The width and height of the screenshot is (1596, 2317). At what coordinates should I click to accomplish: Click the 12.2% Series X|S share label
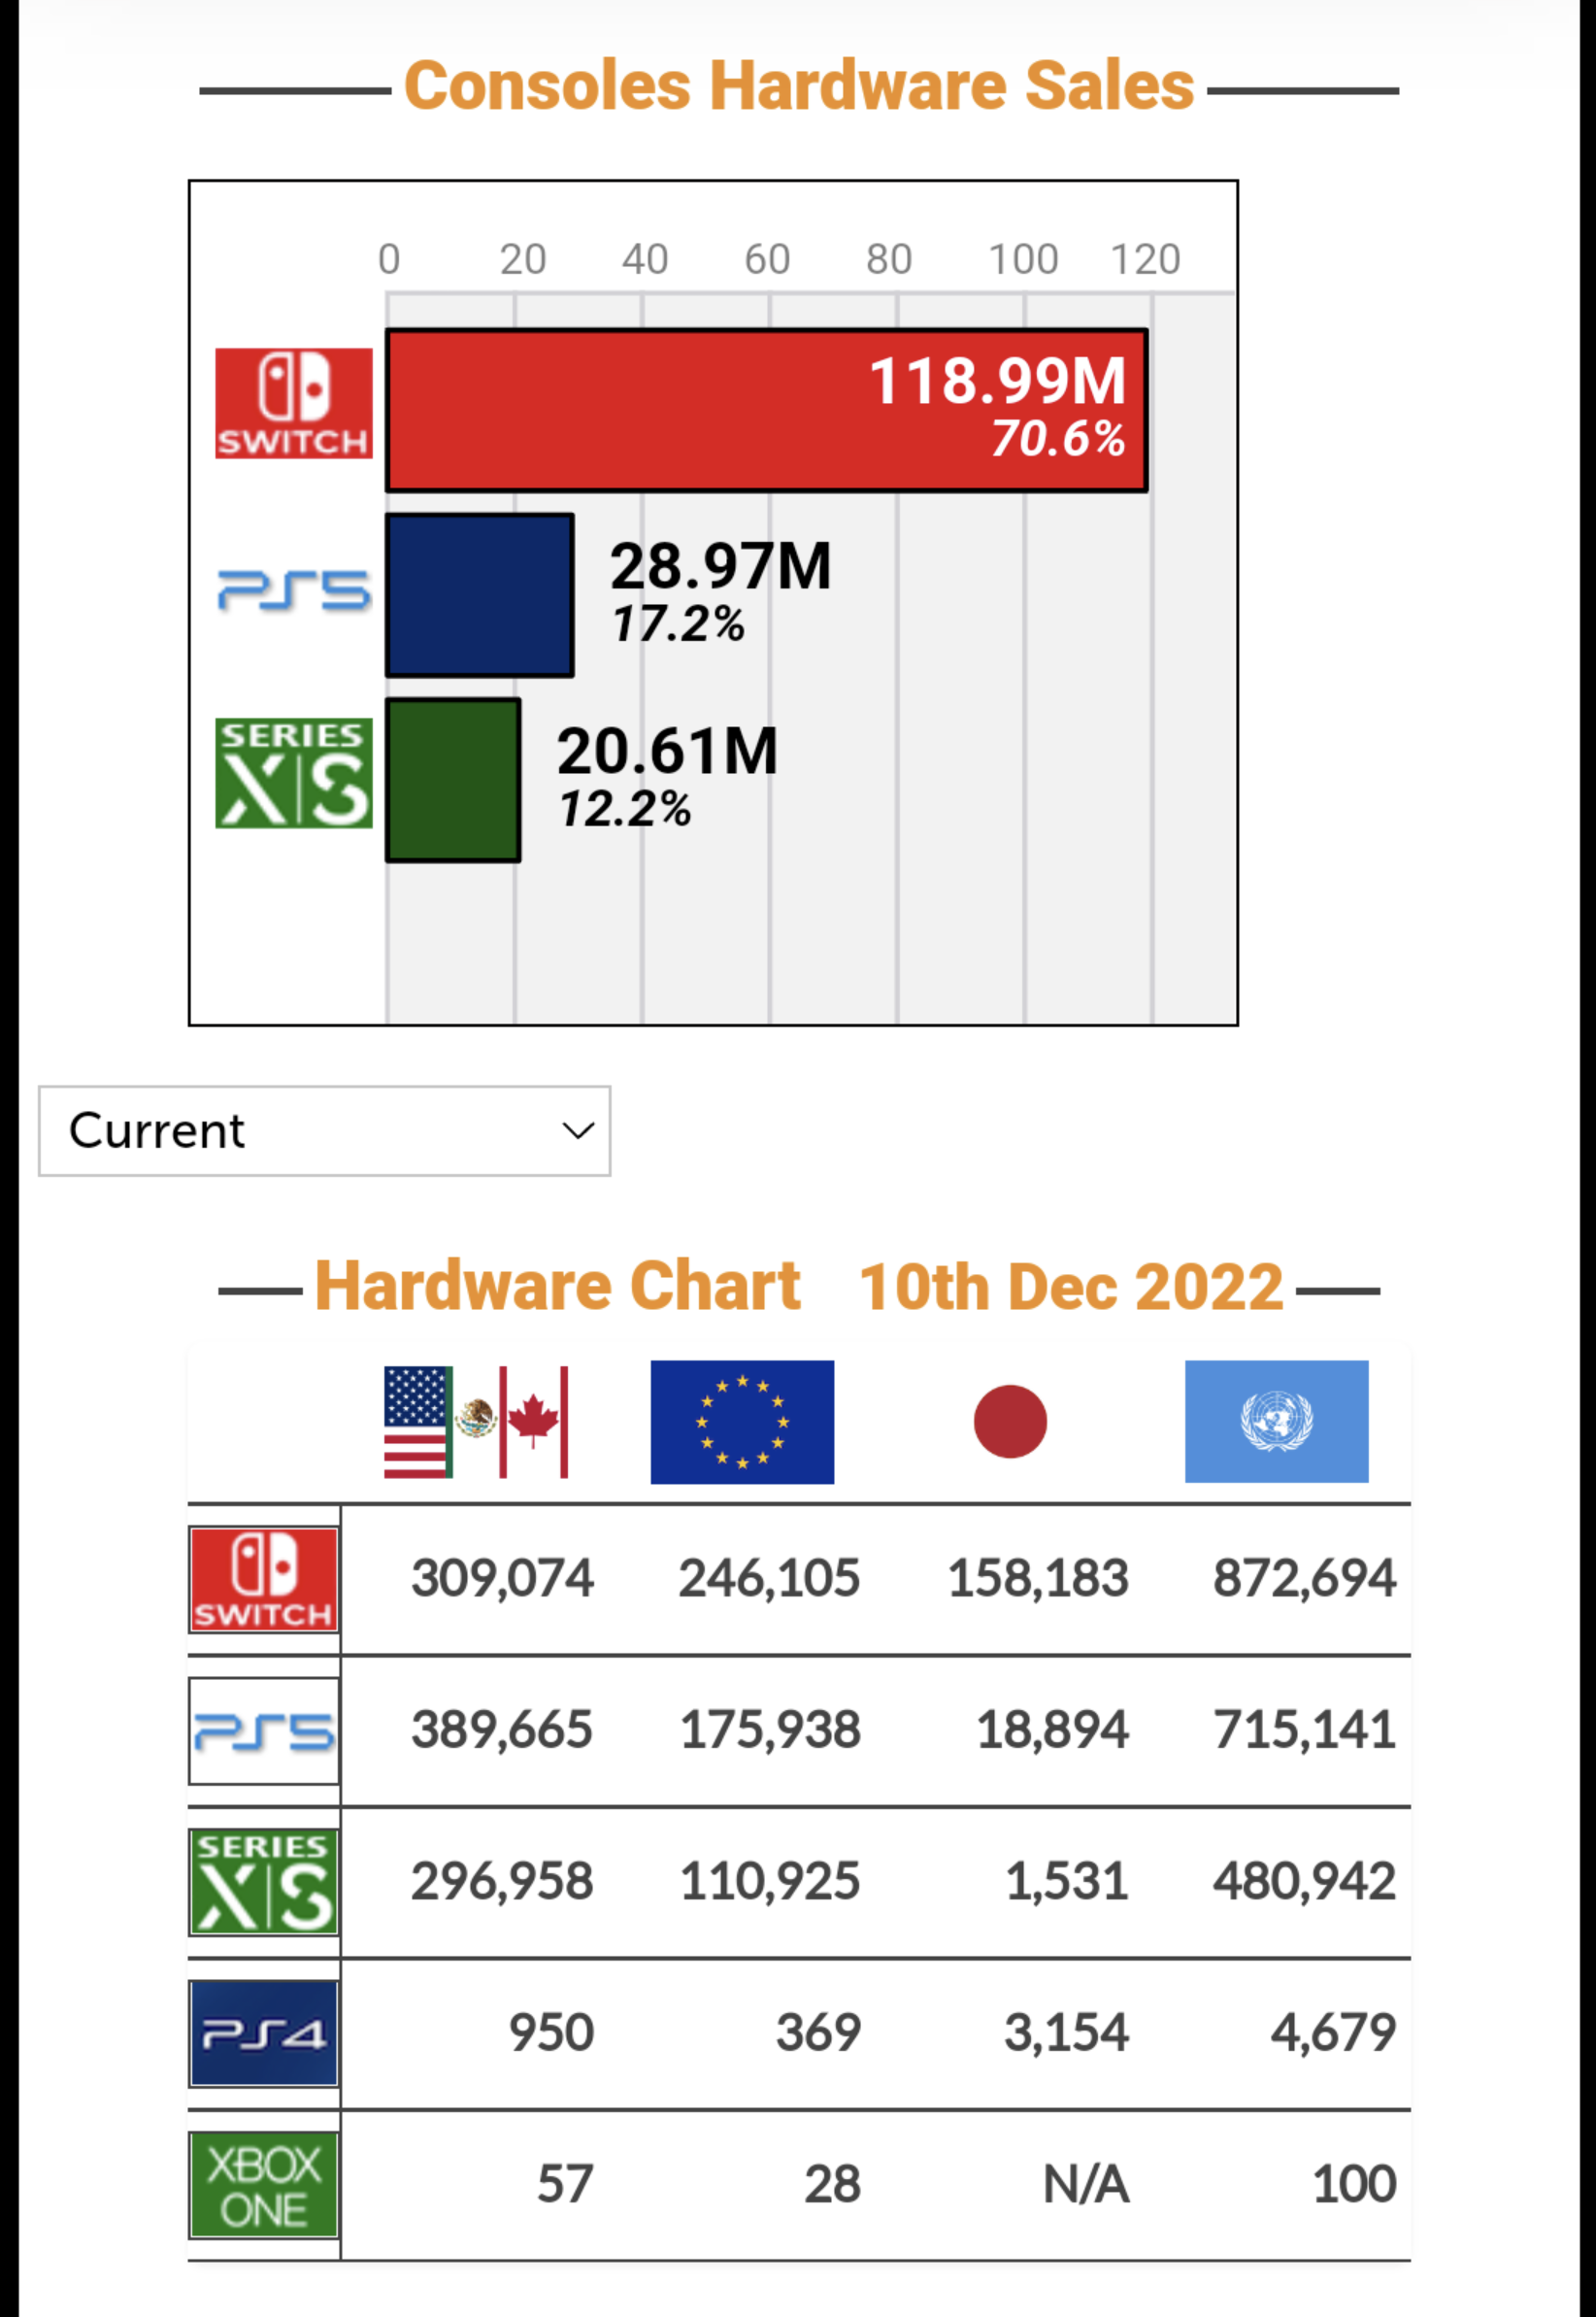624,809
